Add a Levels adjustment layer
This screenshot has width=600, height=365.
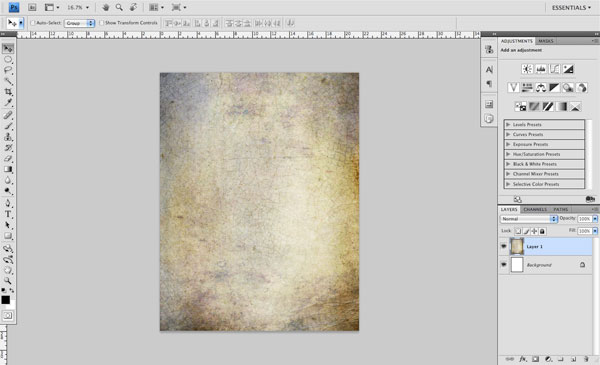541,69
